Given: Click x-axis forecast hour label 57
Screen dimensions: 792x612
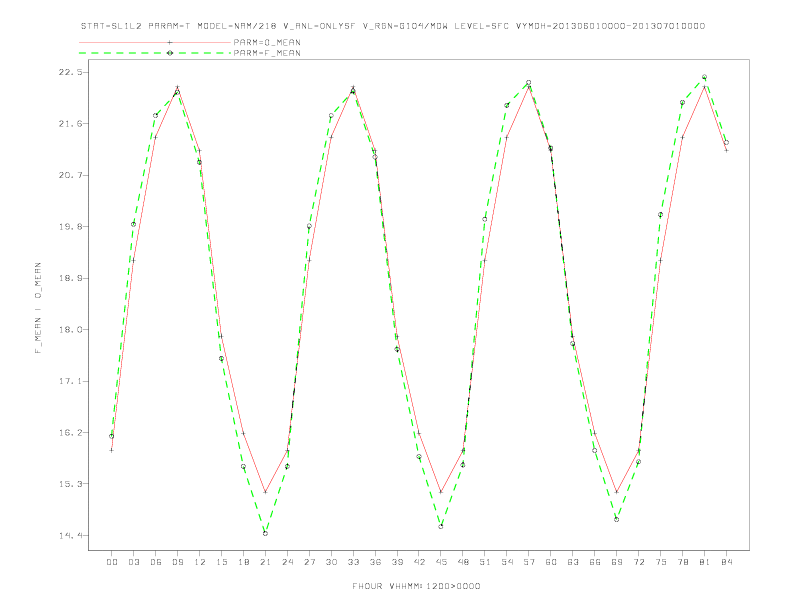Looking at the screenshot, I should (x=529, y=562).
